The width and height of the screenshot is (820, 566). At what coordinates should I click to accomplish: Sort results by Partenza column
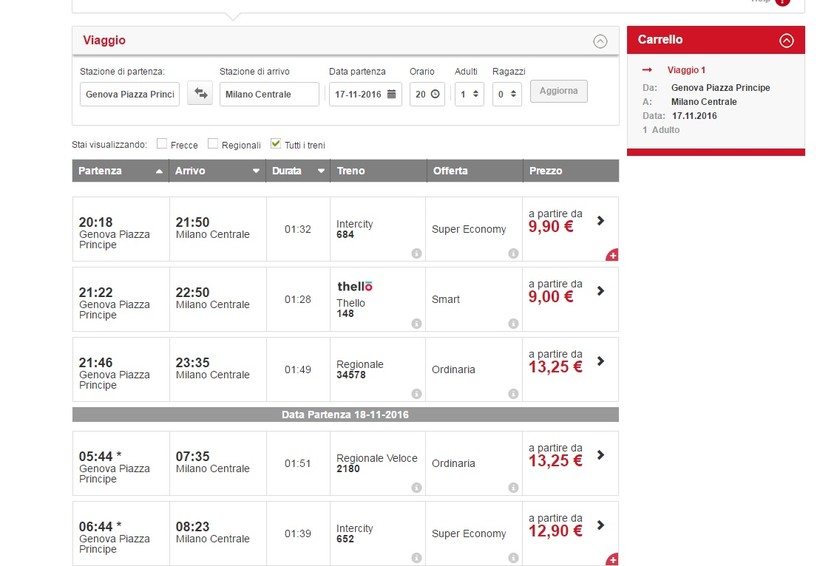[x=120, y=171]
